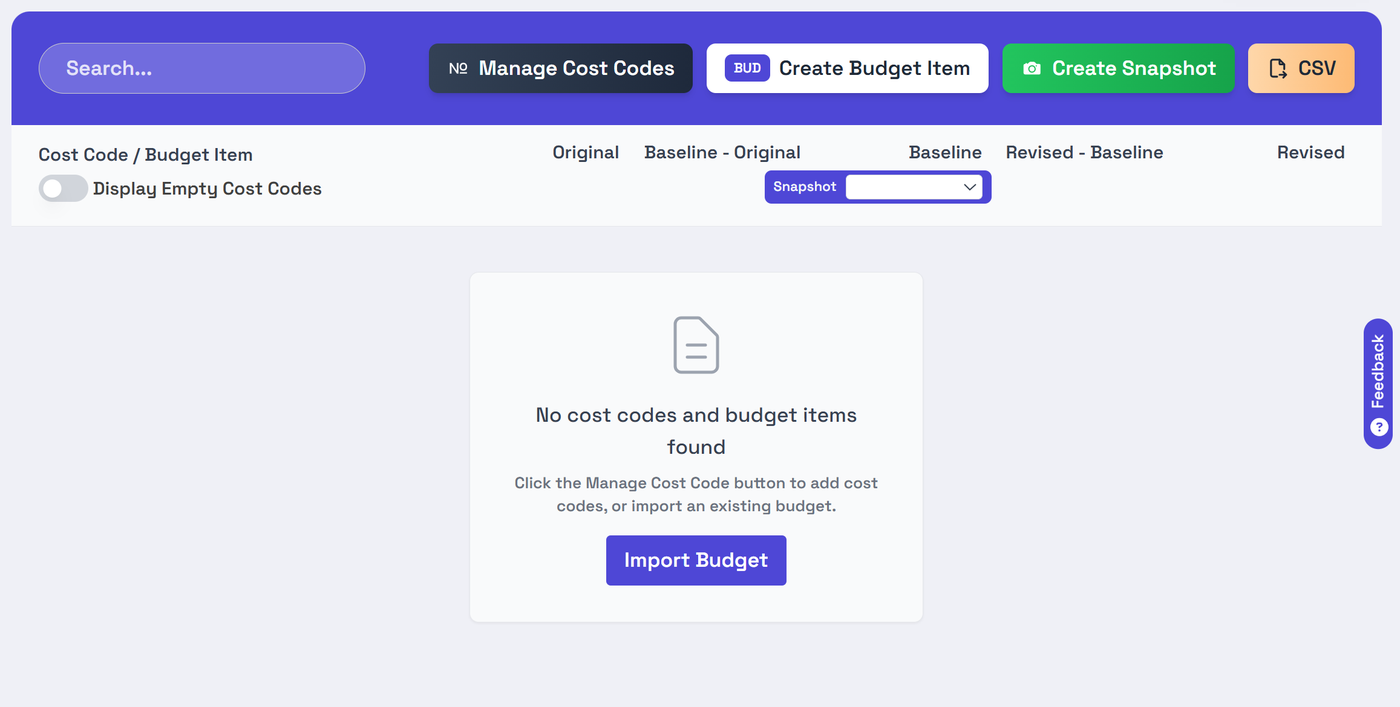Click the Import Budget button
1400x707 pixels.
(x=696, y=560)
